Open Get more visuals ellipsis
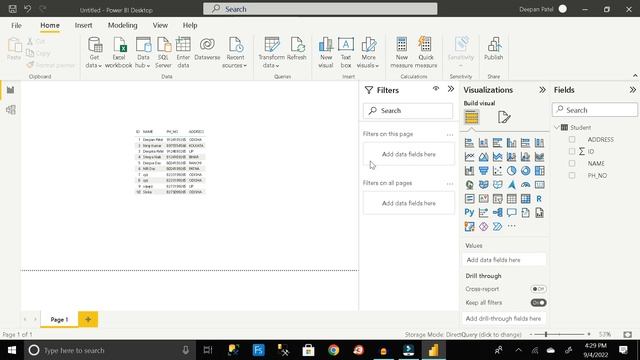The image size is (640, 360). click(x=511, y=227)
